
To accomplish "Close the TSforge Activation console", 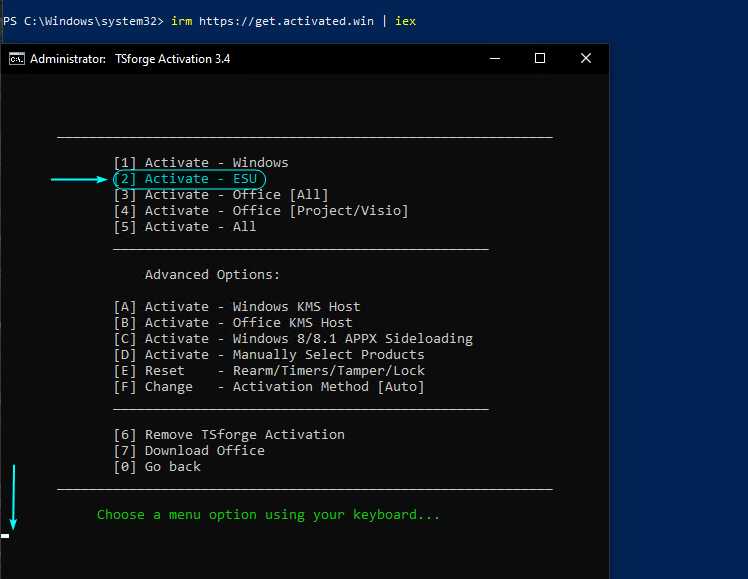I will pyautogui.click(x=586, y=58).
